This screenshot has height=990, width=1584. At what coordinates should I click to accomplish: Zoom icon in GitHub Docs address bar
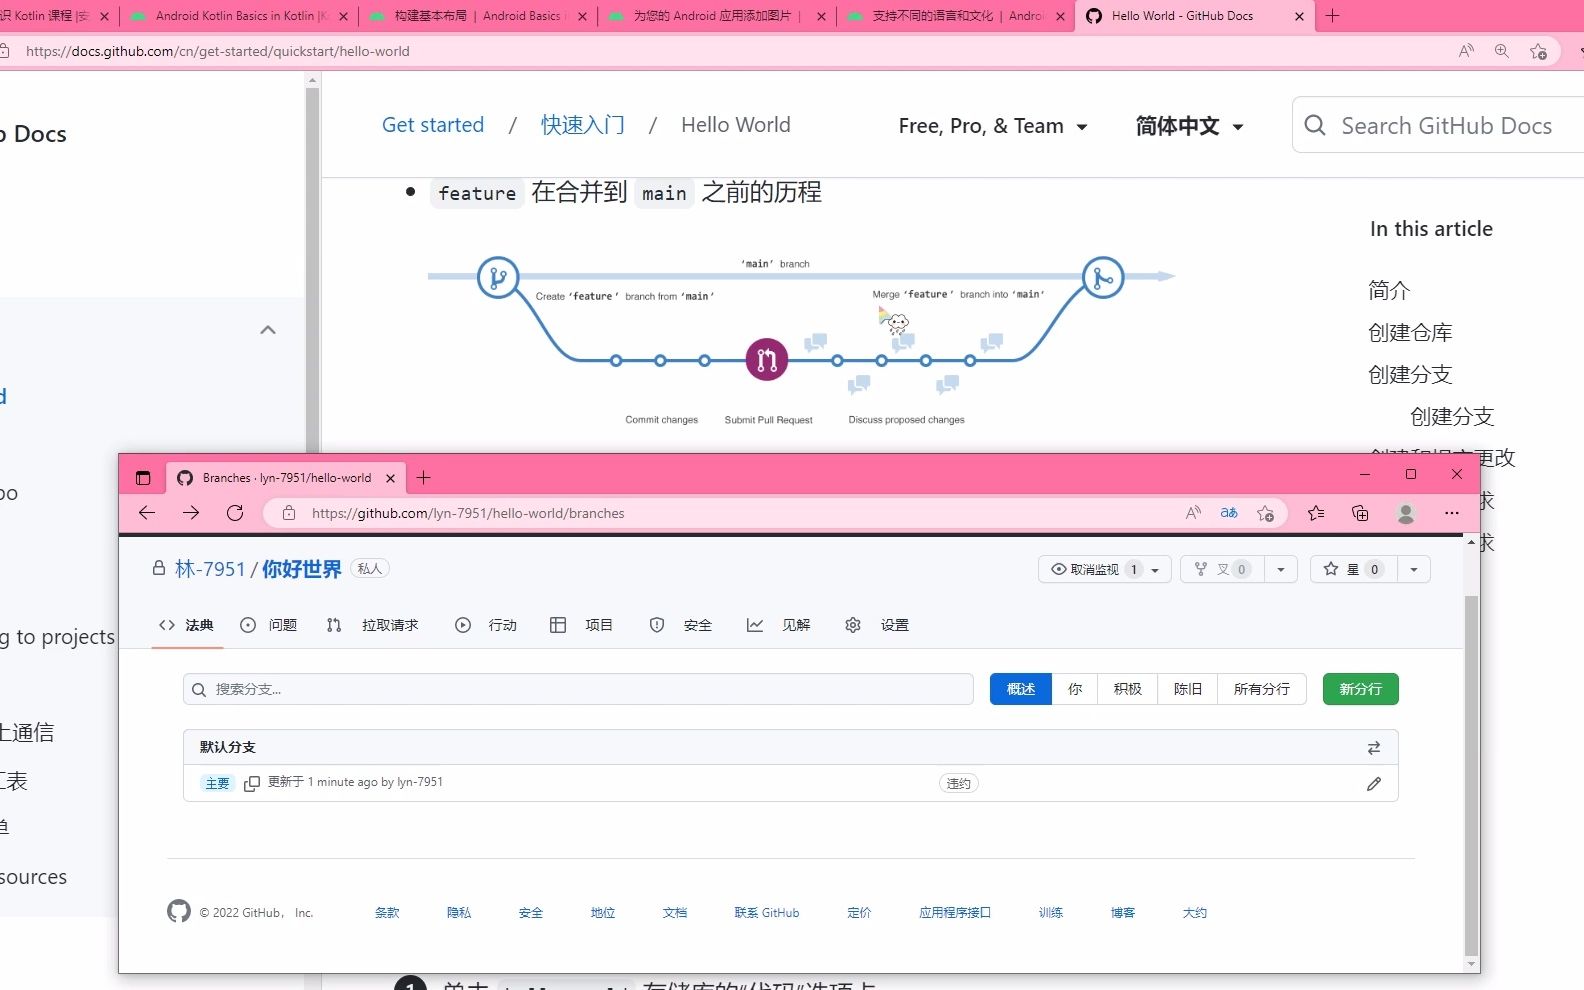tap(1502, 51)
